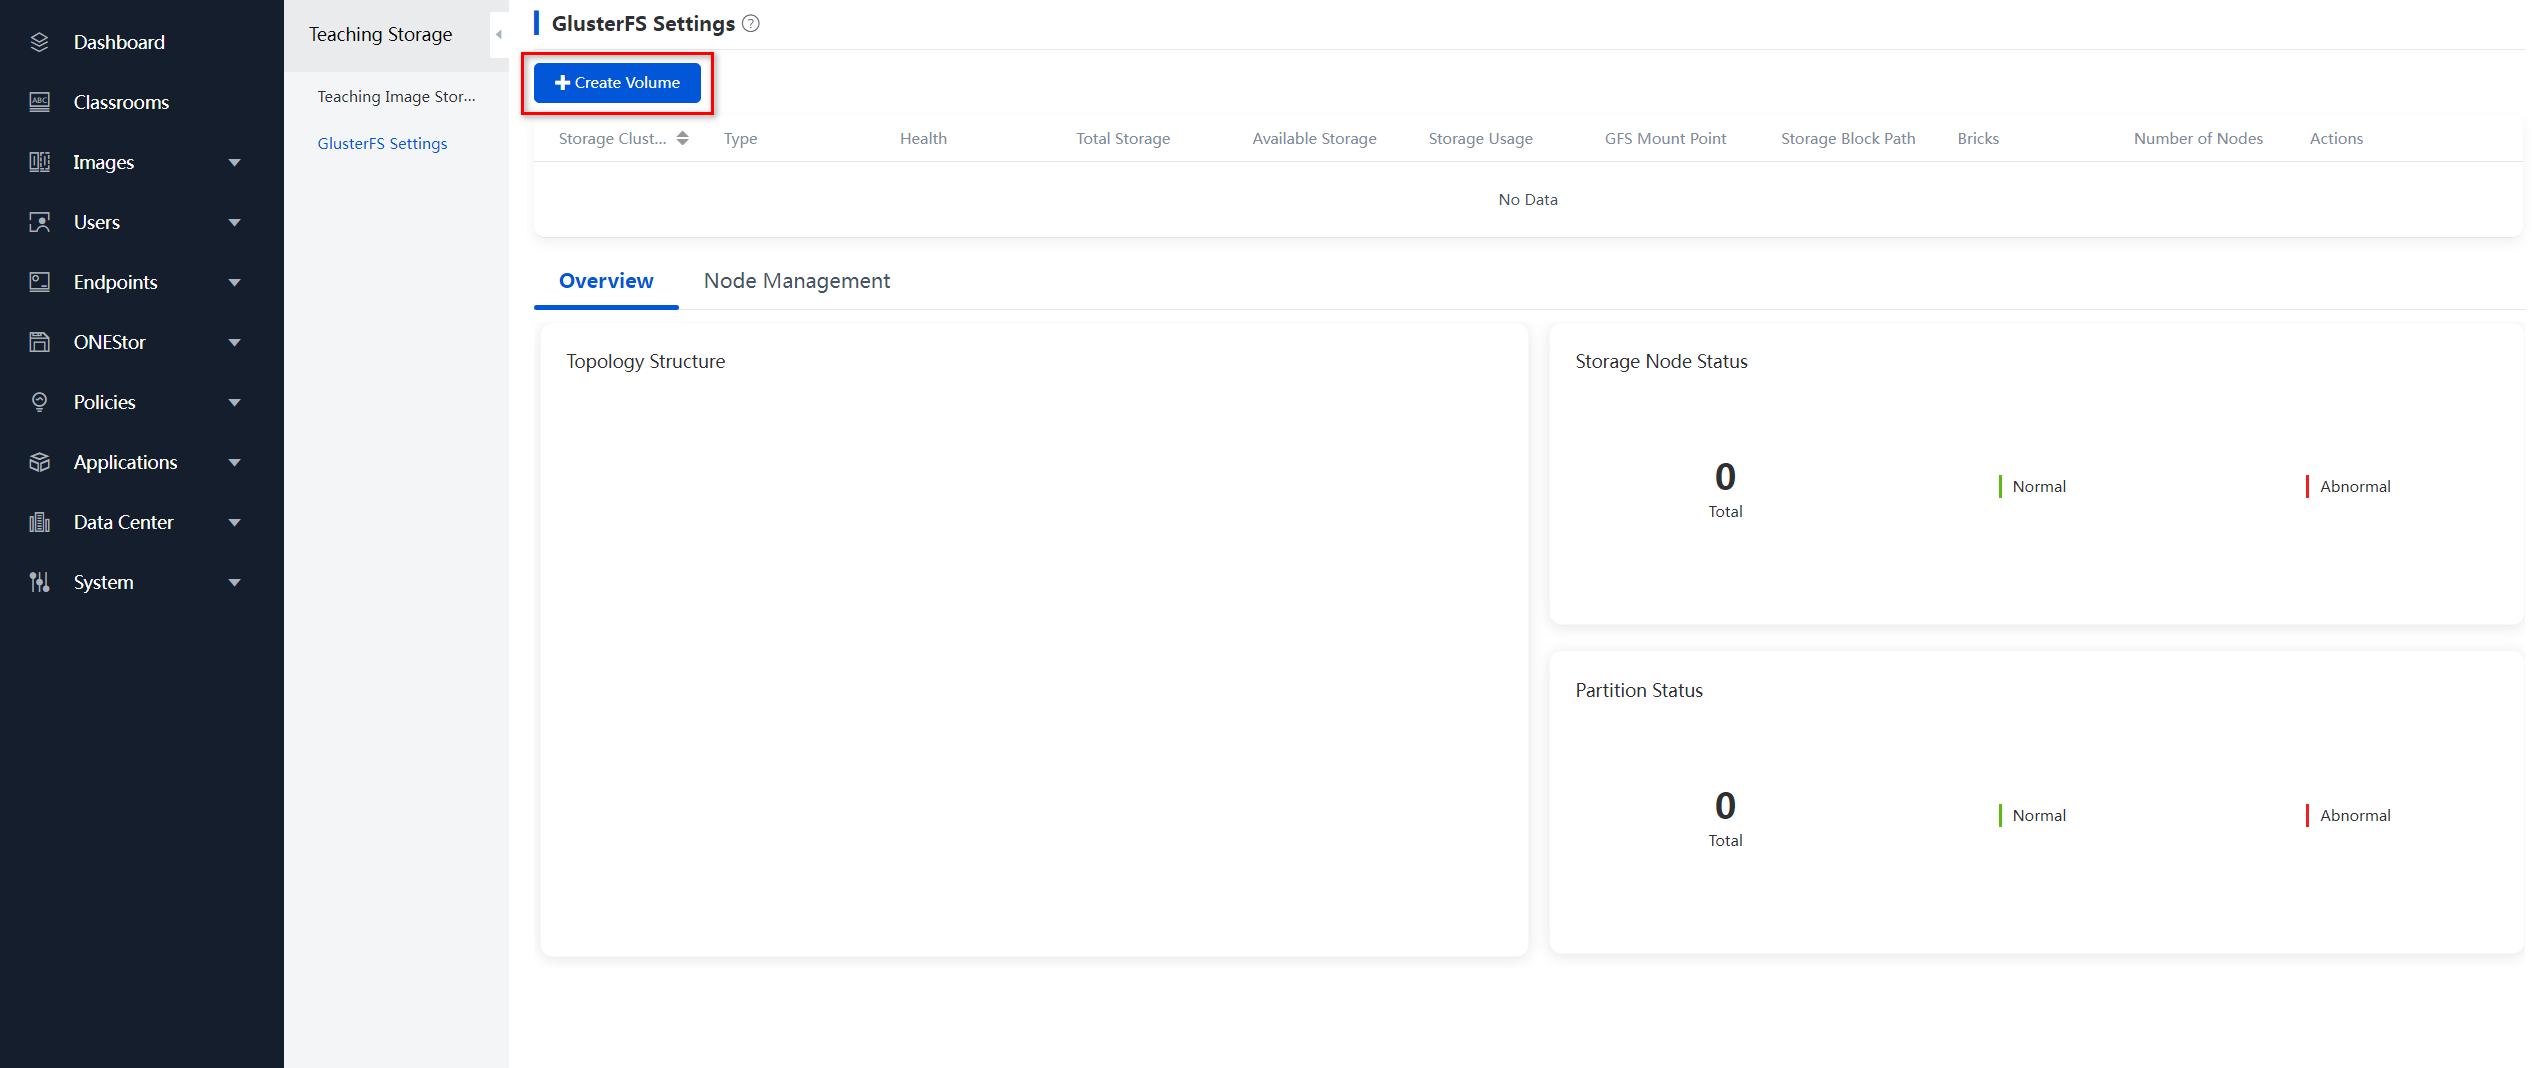Viewport: 2538px width, 1068px height.
Task: Click the Create Volume button
Action: [617, 83]
